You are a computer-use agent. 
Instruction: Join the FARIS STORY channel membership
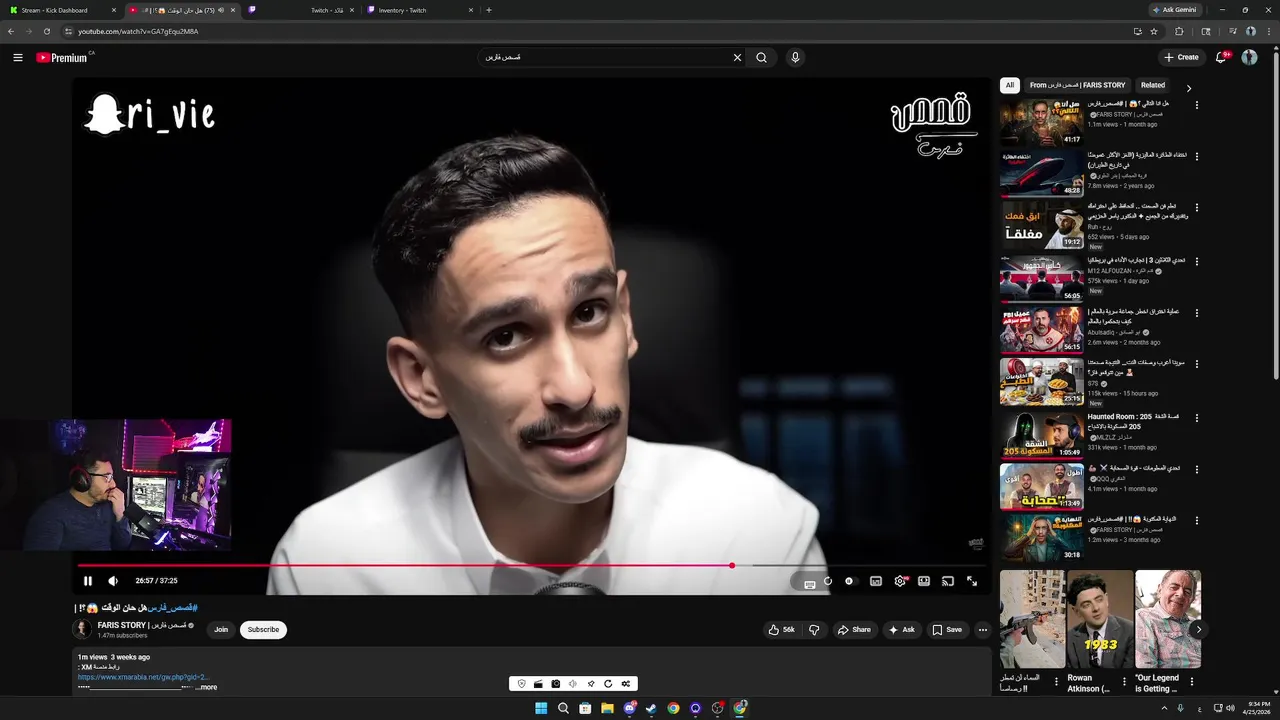(x=221, y=630)
